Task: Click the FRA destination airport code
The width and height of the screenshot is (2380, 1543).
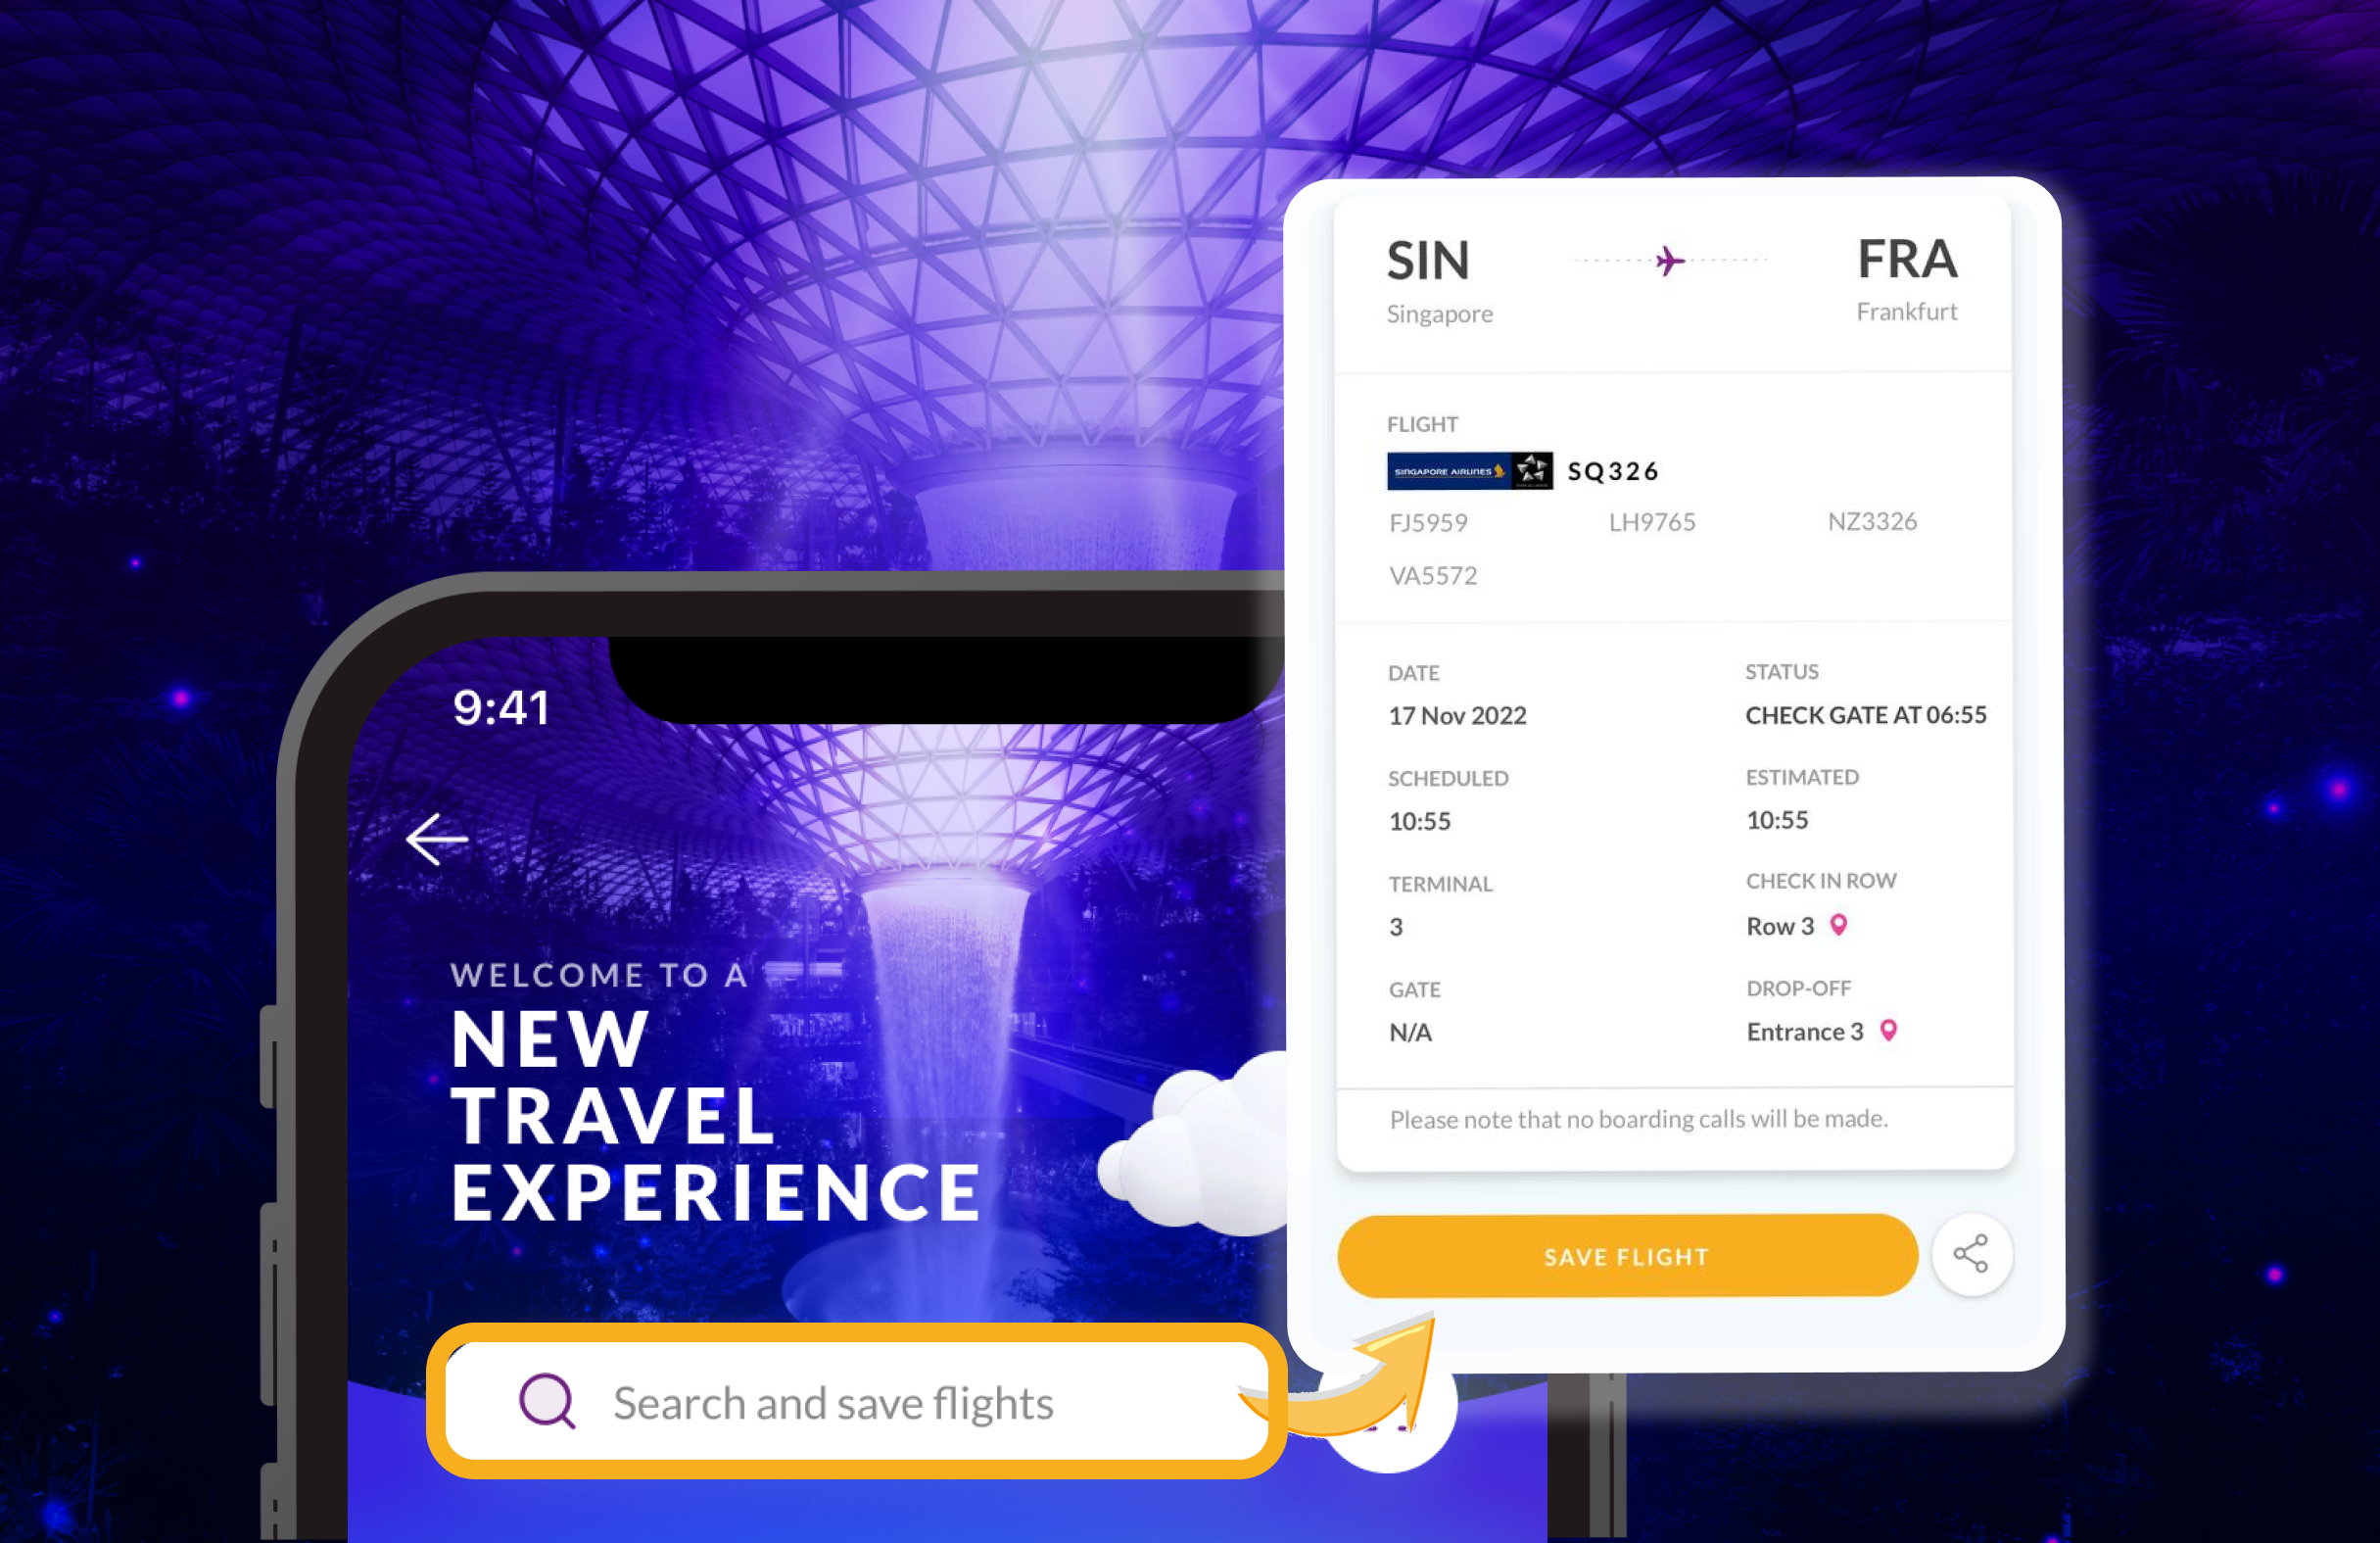Action: point(1907,259)
